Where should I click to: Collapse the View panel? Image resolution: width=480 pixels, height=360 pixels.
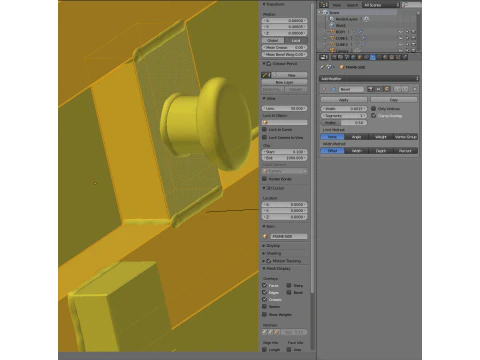click(264, 98)
